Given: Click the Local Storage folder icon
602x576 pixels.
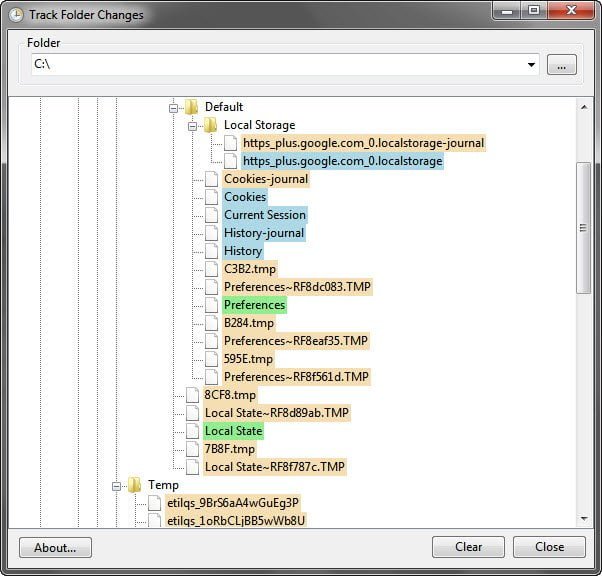Looking at the screenshot, I should (210, 125).
